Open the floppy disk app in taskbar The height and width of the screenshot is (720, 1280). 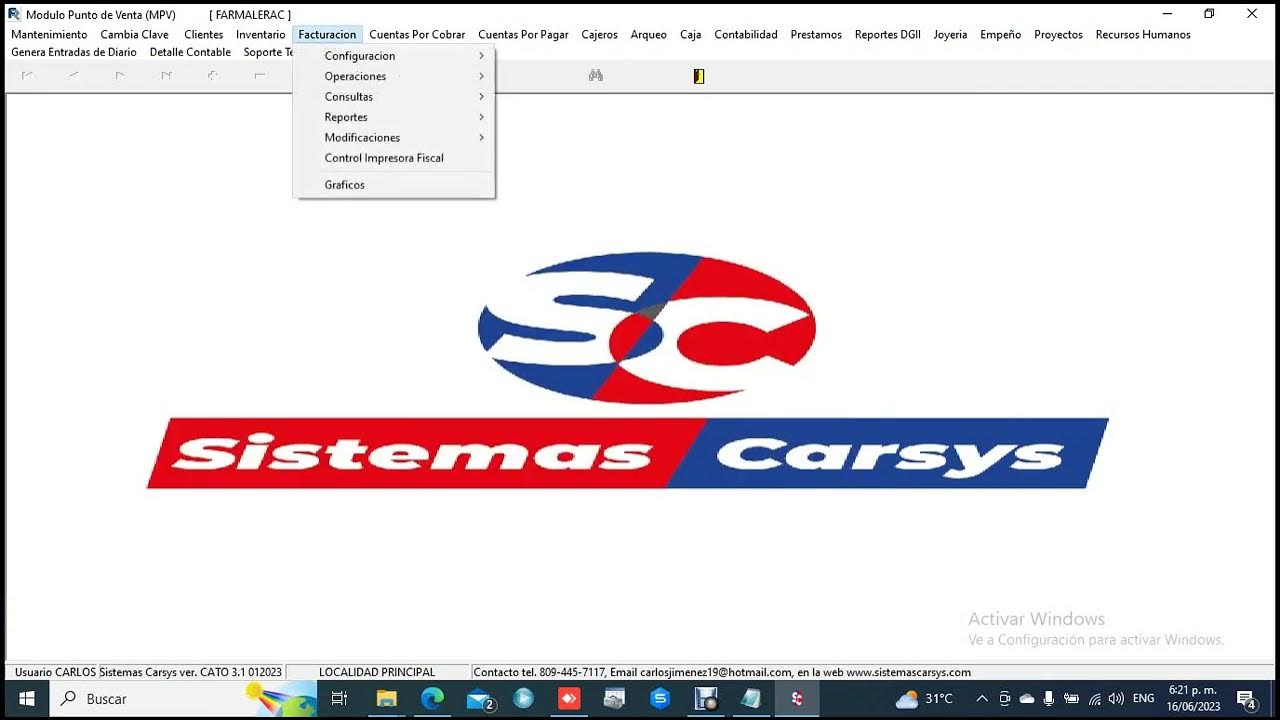click(706, 699)
